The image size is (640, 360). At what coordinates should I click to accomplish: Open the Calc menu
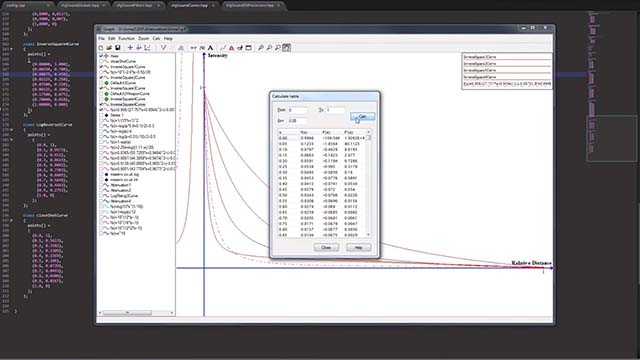156,38
